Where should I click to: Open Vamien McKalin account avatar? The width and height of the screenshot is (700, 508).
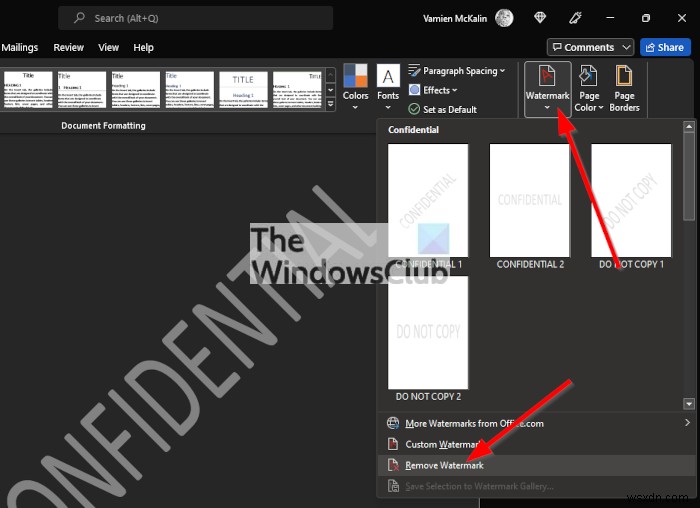tap(504, 18)
